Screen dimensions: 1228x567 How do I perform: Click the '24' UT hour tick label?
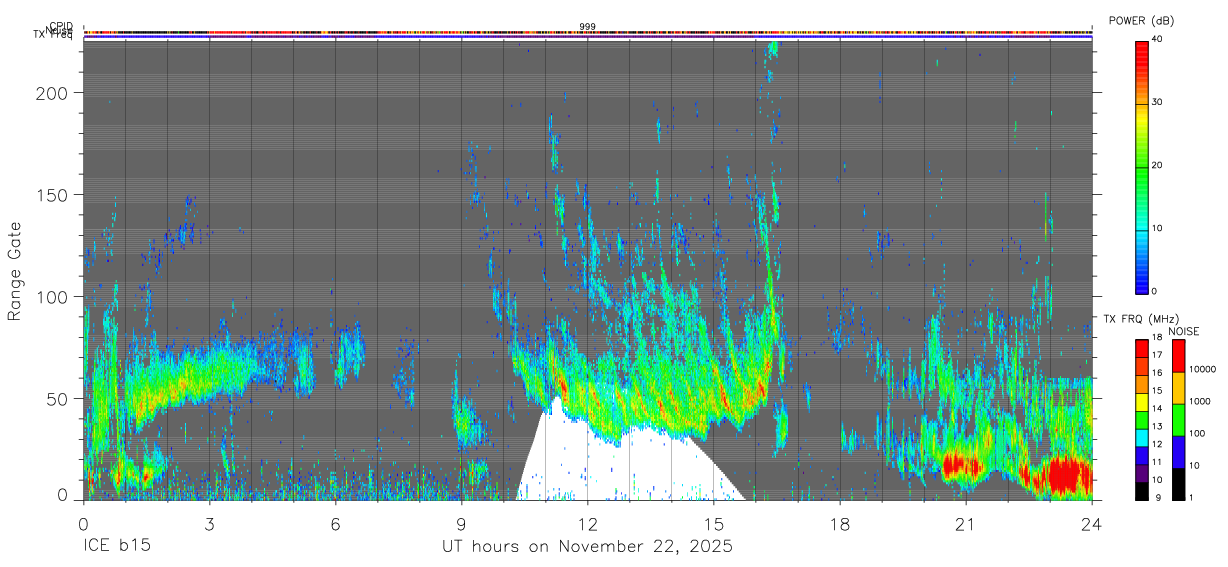pos(1092,523)
